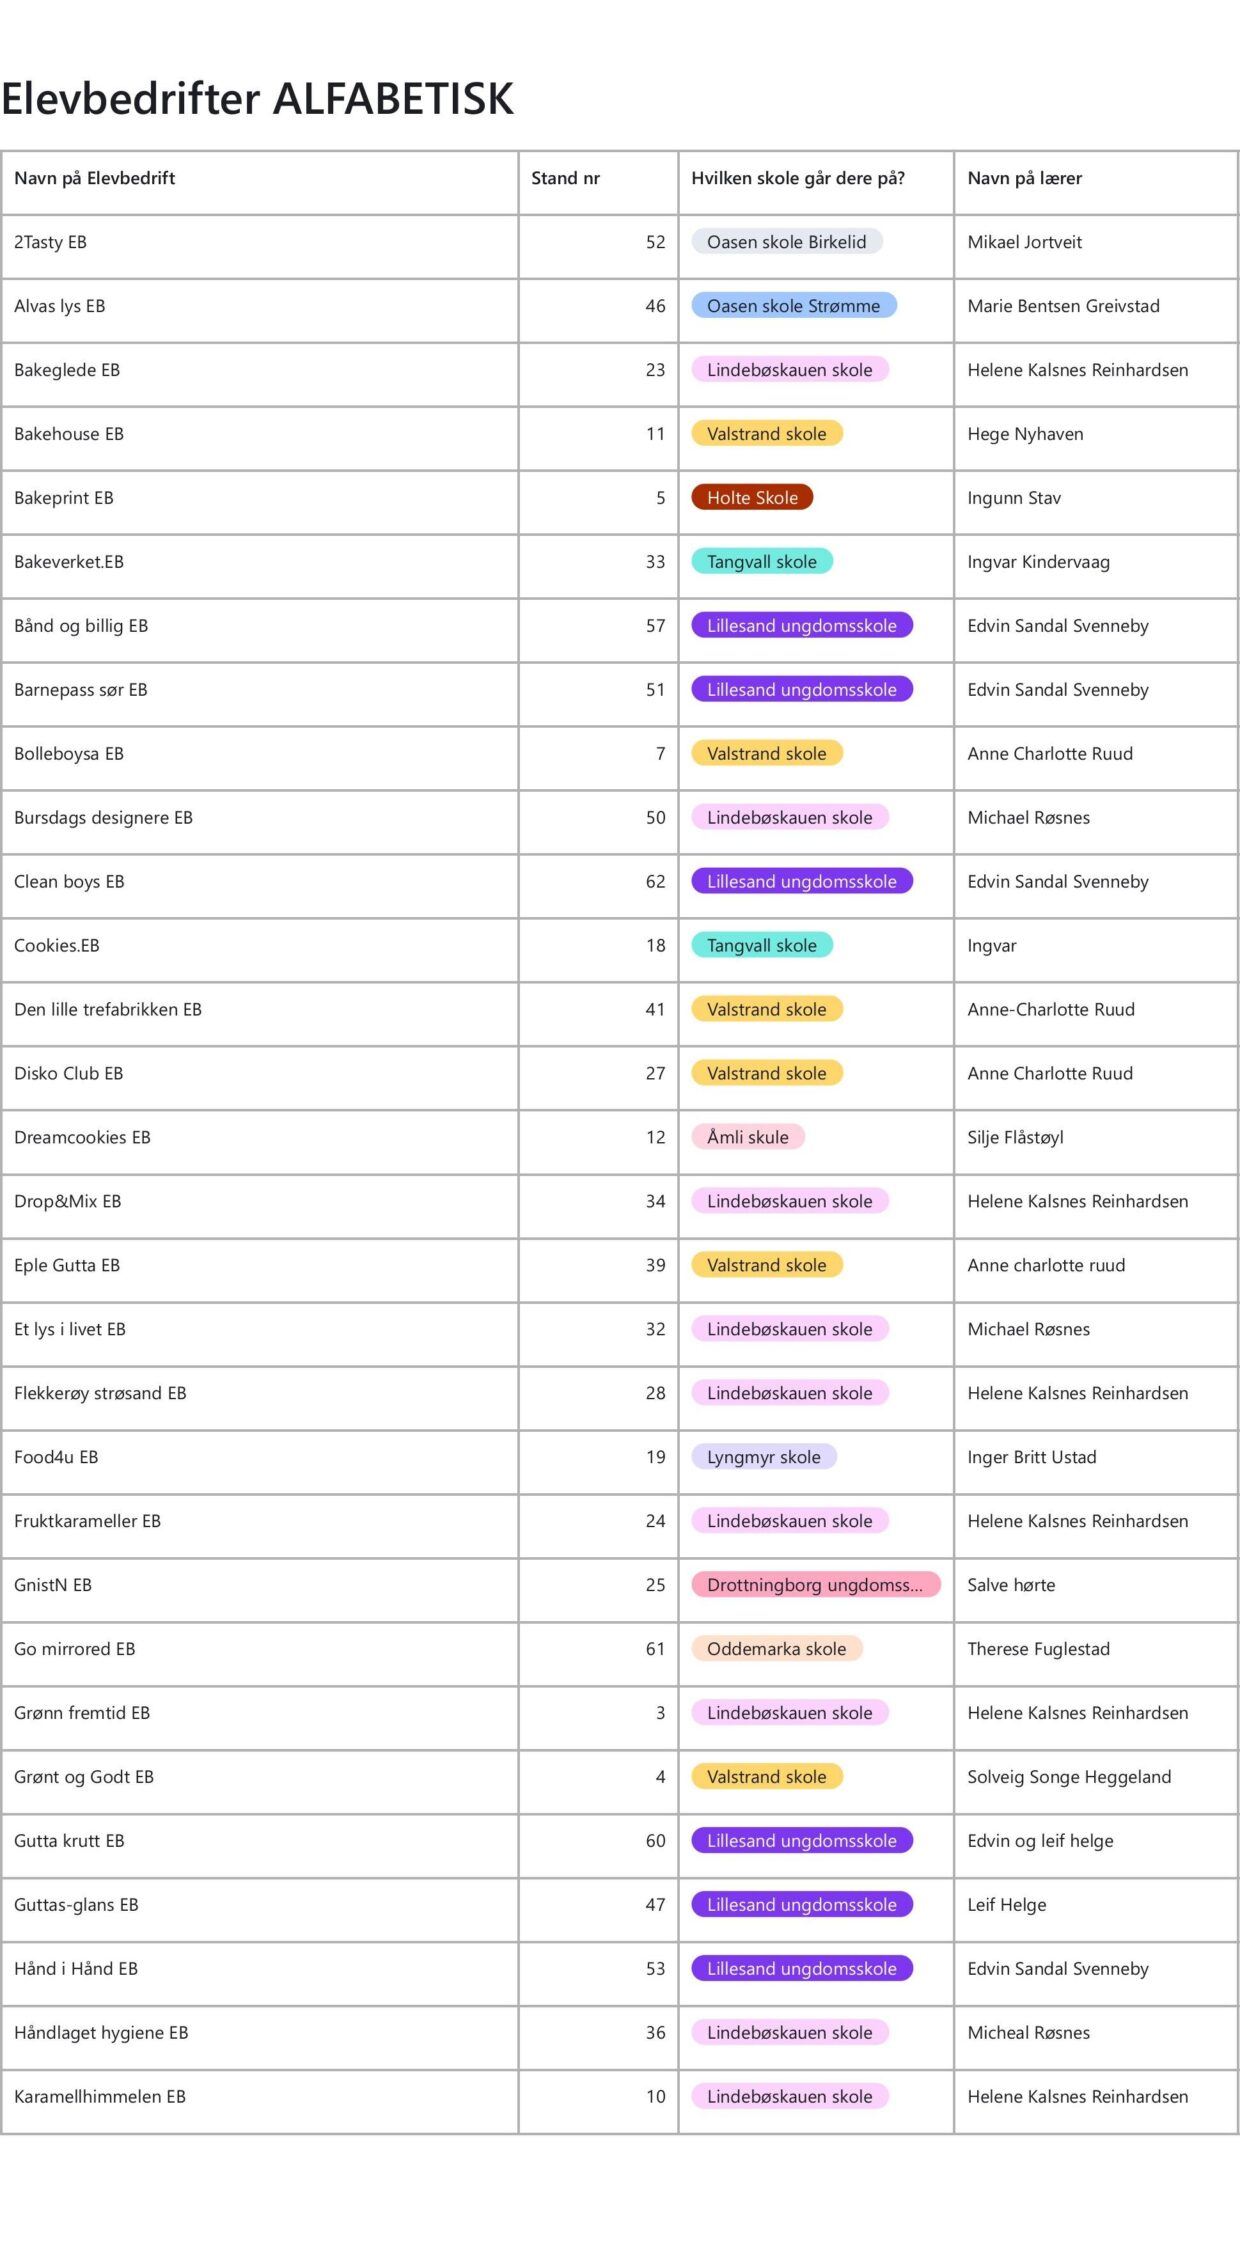The height and width of the screenshot is (2244, 1240).
Task: Click the 'Oddemarka skole' tag
Action: pos(776,1649)
